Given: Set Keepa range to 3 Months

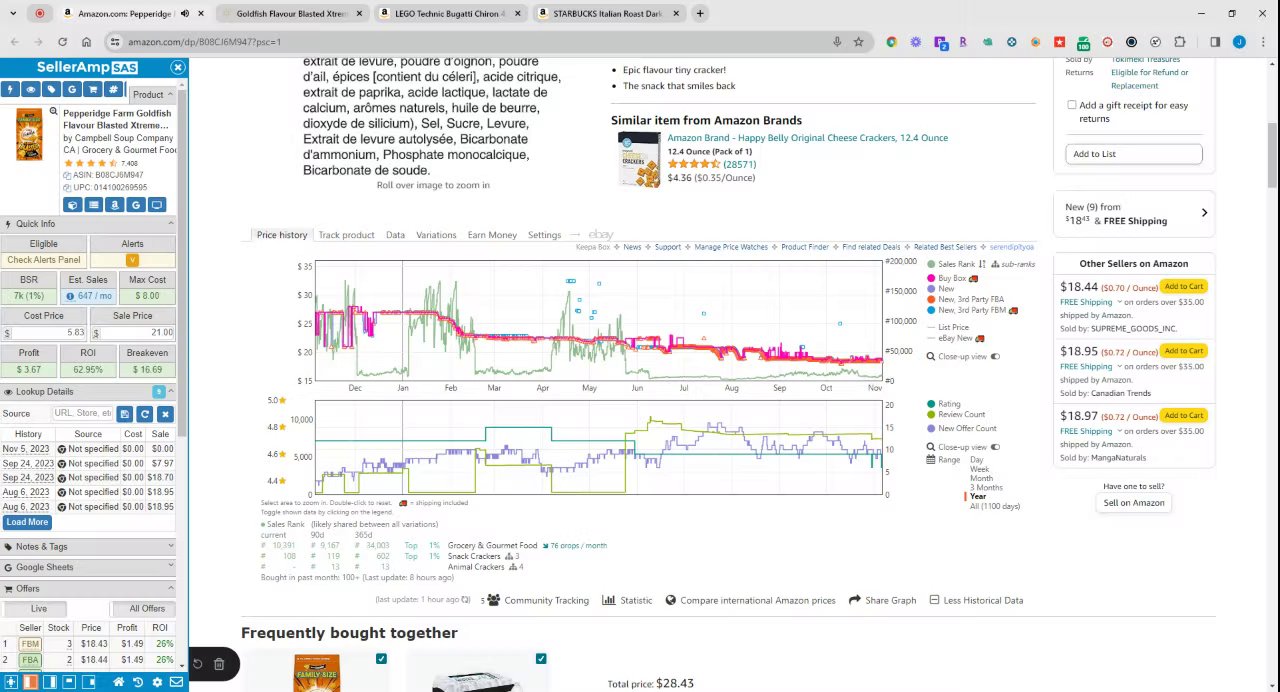Looking at the screenshot, I should click(x=986, y=487).
